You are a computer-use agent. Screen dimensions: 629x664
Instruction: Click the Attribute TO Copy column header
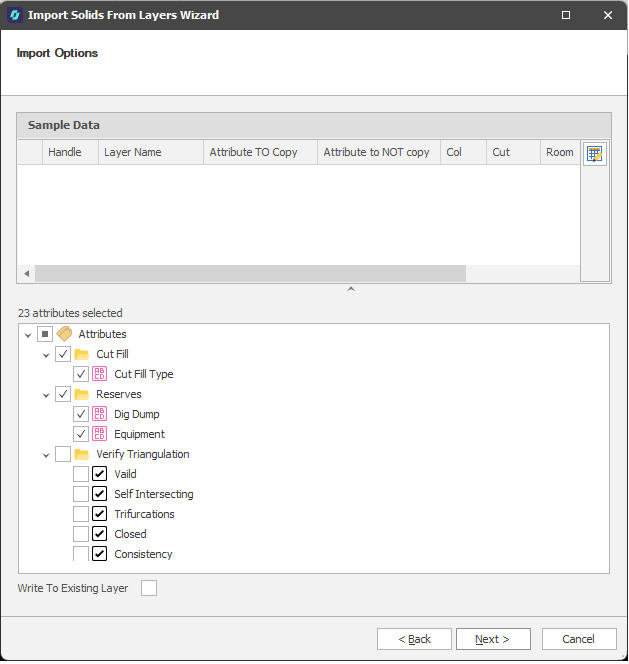[x=260, y=152]
